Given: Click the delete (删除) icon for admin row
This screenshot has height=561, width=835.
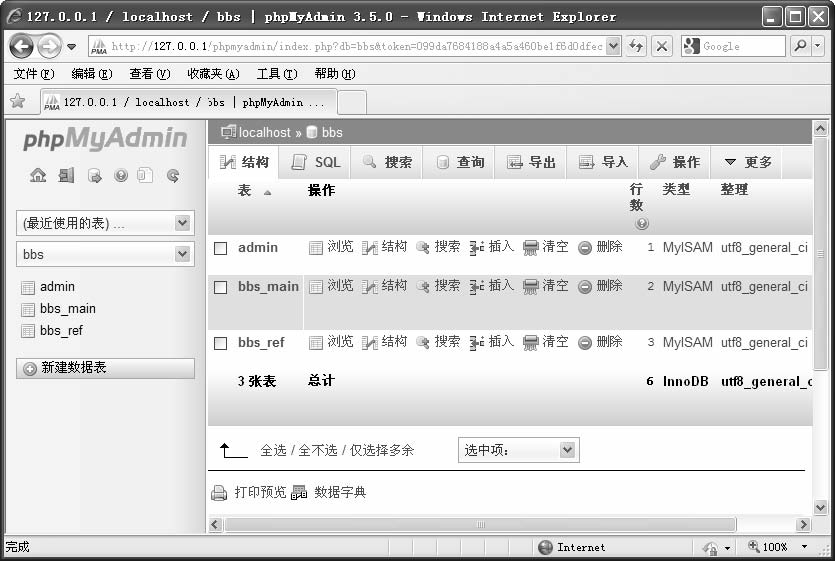Looking at the screenshot, I should 585,248.
